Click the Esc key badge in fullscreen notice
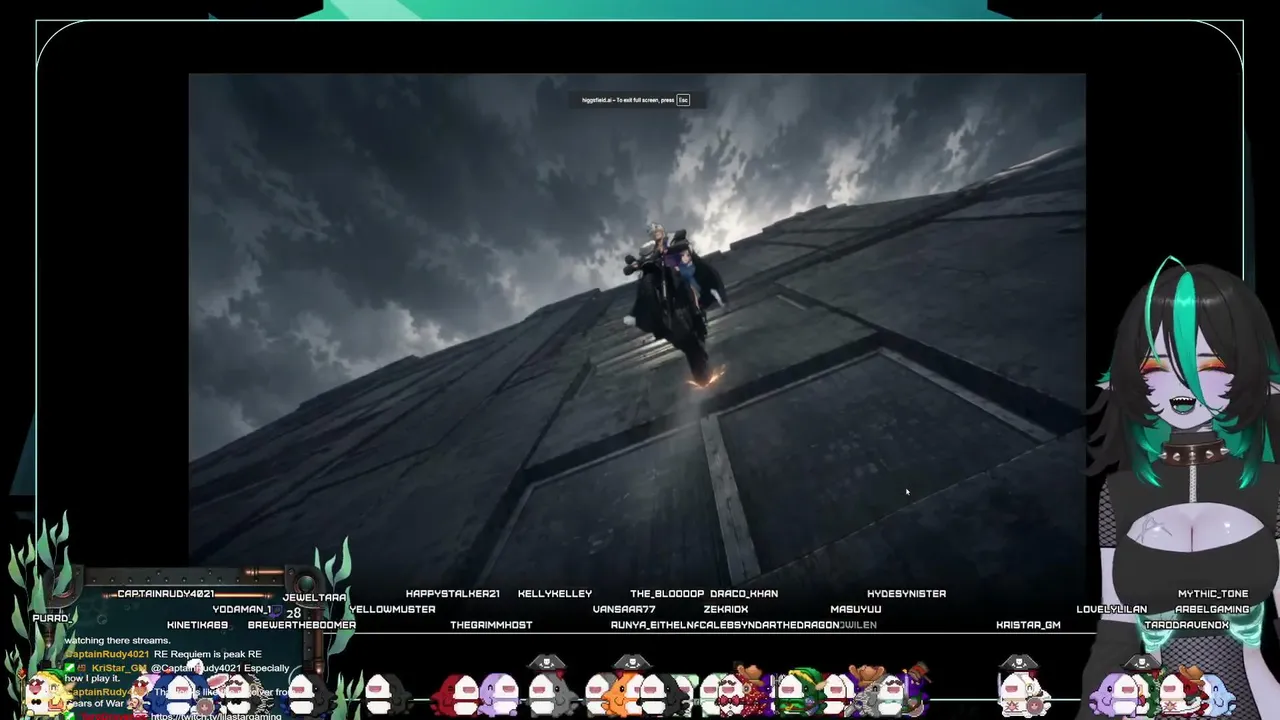The height and width of the screenshot is (720, 1280). 683,100
